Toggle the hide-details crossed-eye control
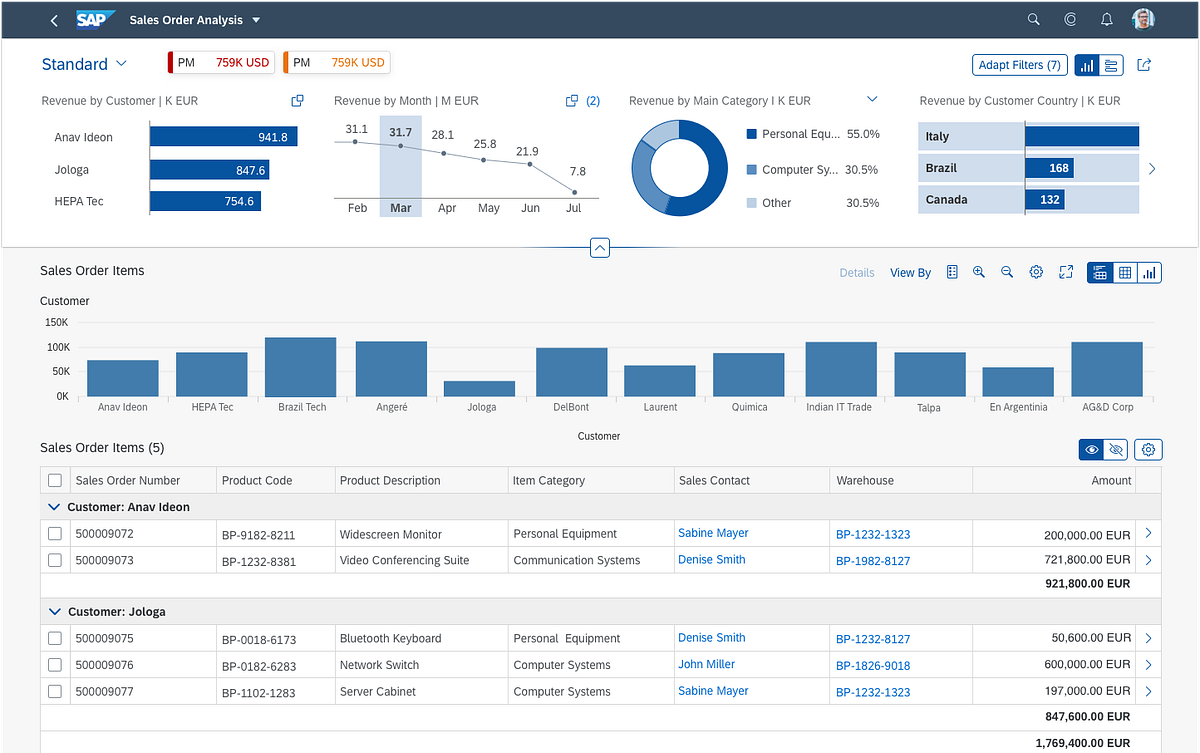The height and width of the screenshot is (753, 1200). (1116, 449)
